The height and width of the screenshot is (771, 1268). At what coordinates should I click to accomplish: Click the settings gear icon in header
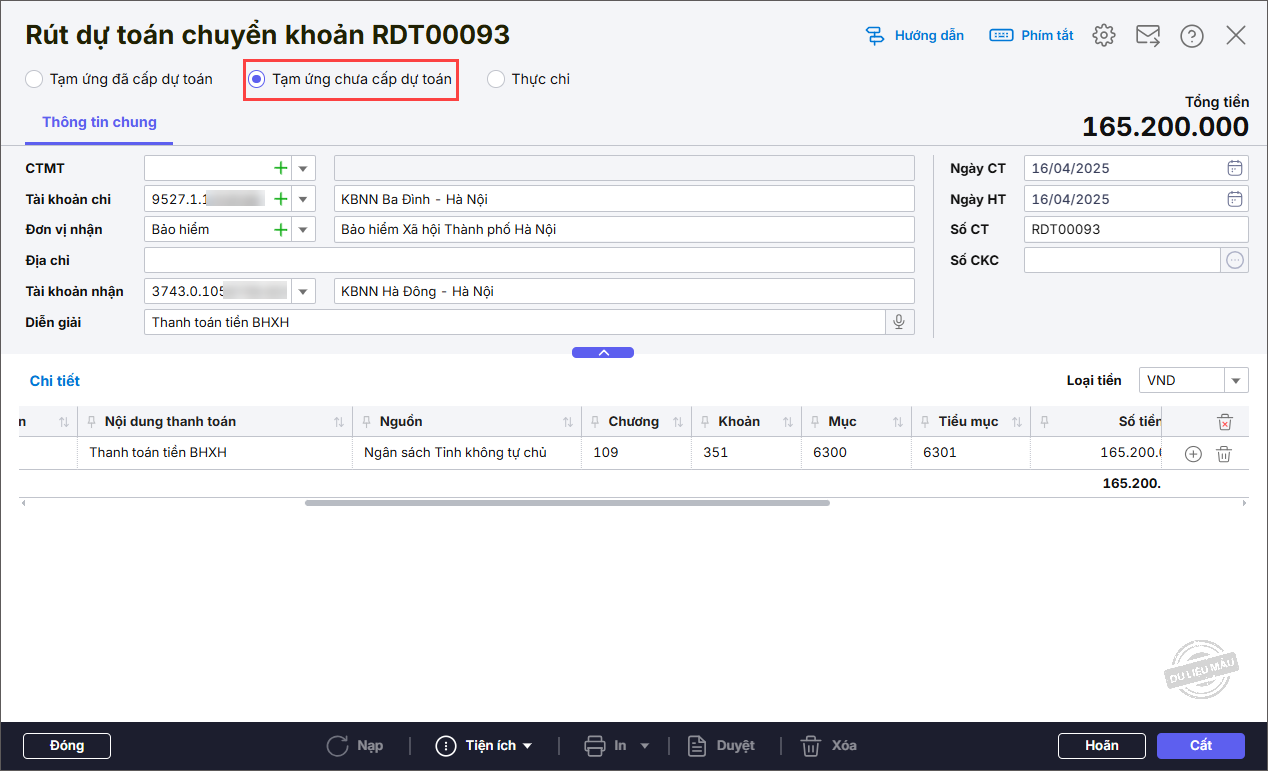click(x=1103, y=36)
